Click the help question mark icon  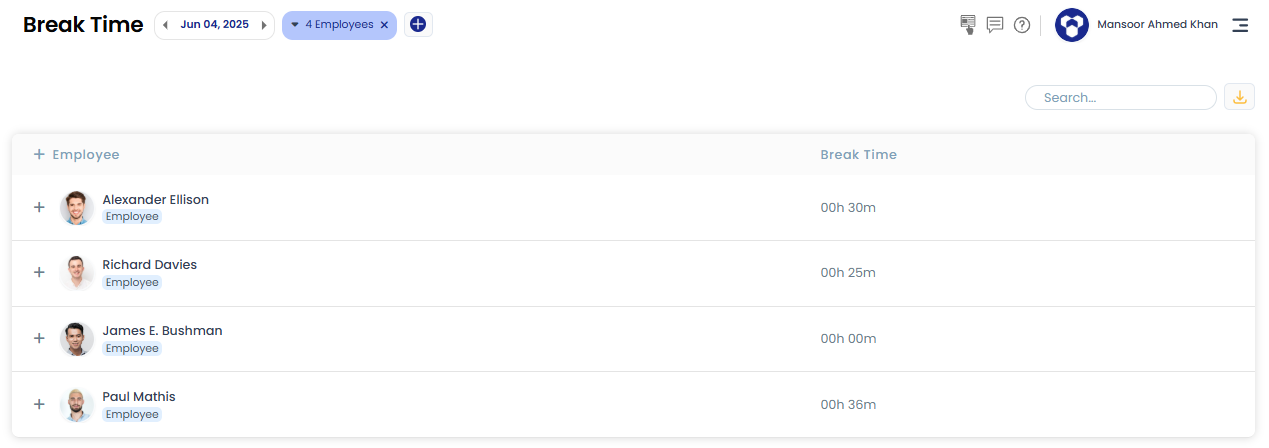[1022, 25]
